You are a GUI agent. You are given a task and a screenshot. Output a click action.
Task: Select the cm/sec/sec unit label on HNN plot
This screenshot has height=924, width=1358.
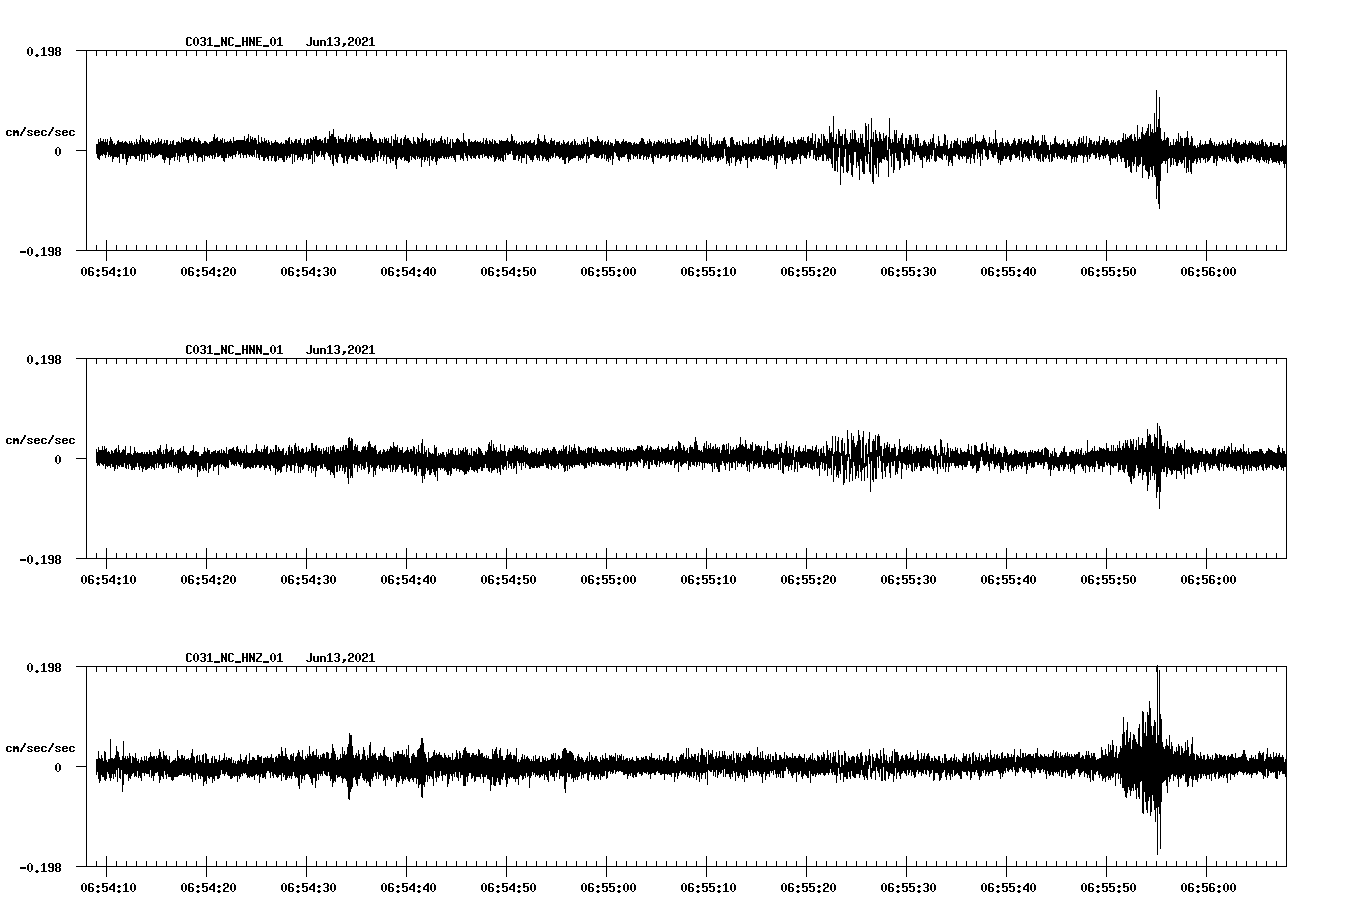pyautogui.click(x=40, y=441)
